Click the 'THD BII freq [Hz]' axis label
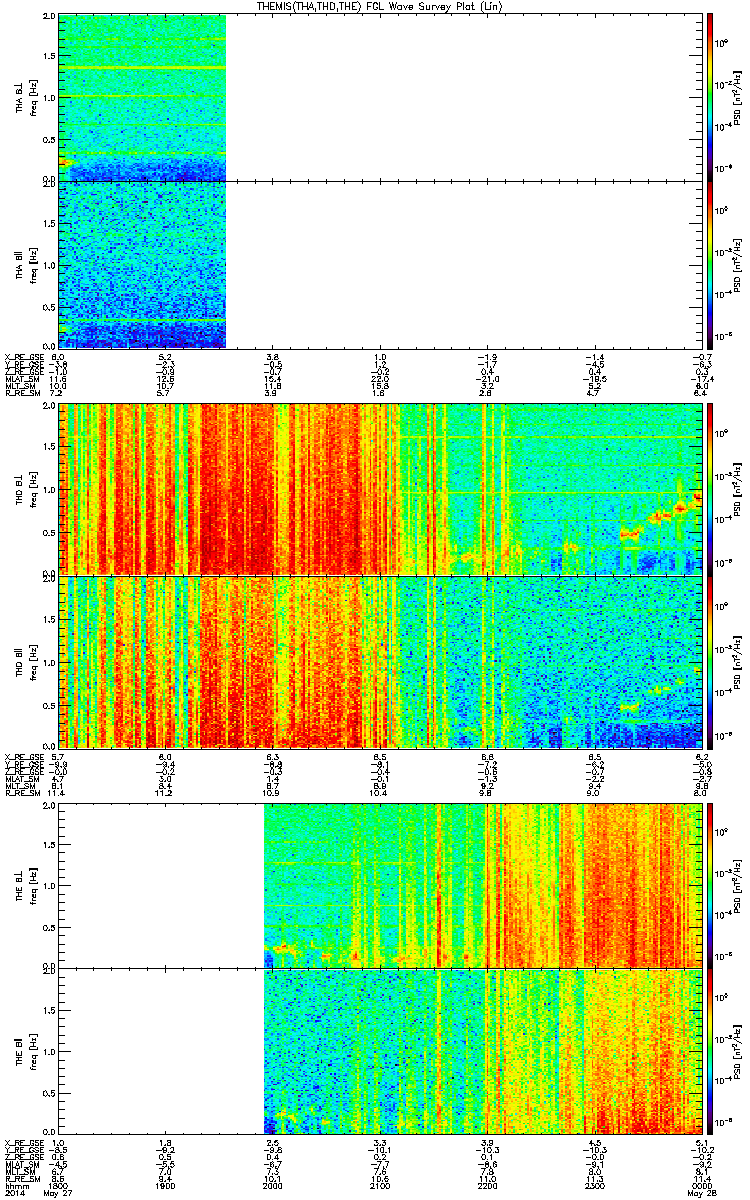This screenshot has height=1200, width=750. pos(26,661)
